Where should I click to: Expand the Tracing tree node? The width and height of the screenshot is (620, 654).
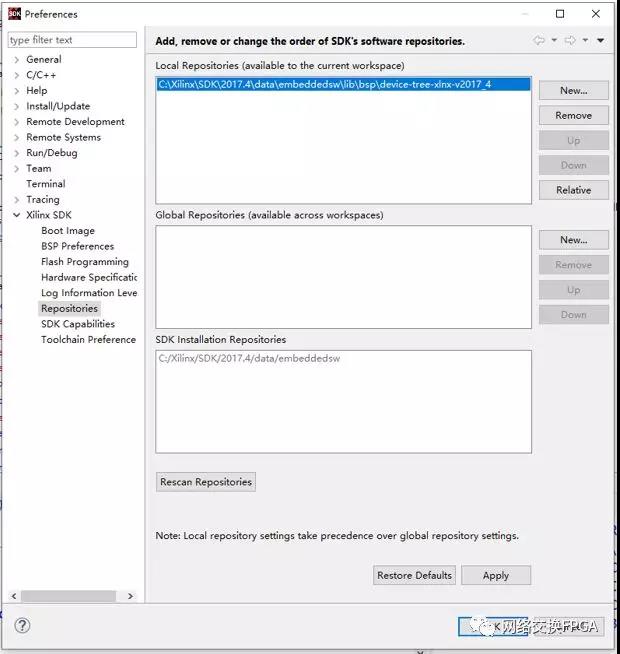point(17,200)
